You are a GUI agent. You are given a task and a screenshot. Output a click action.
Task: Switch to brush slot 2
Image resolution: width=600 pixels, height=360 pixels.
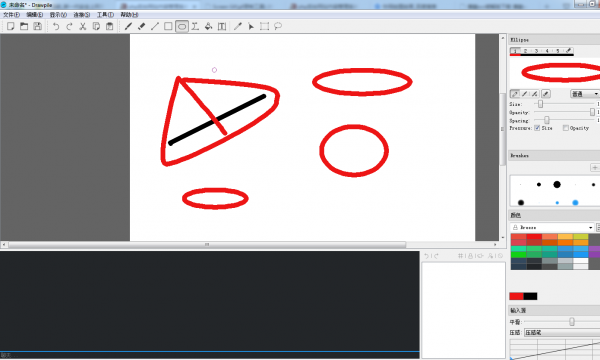pos(526,50)
